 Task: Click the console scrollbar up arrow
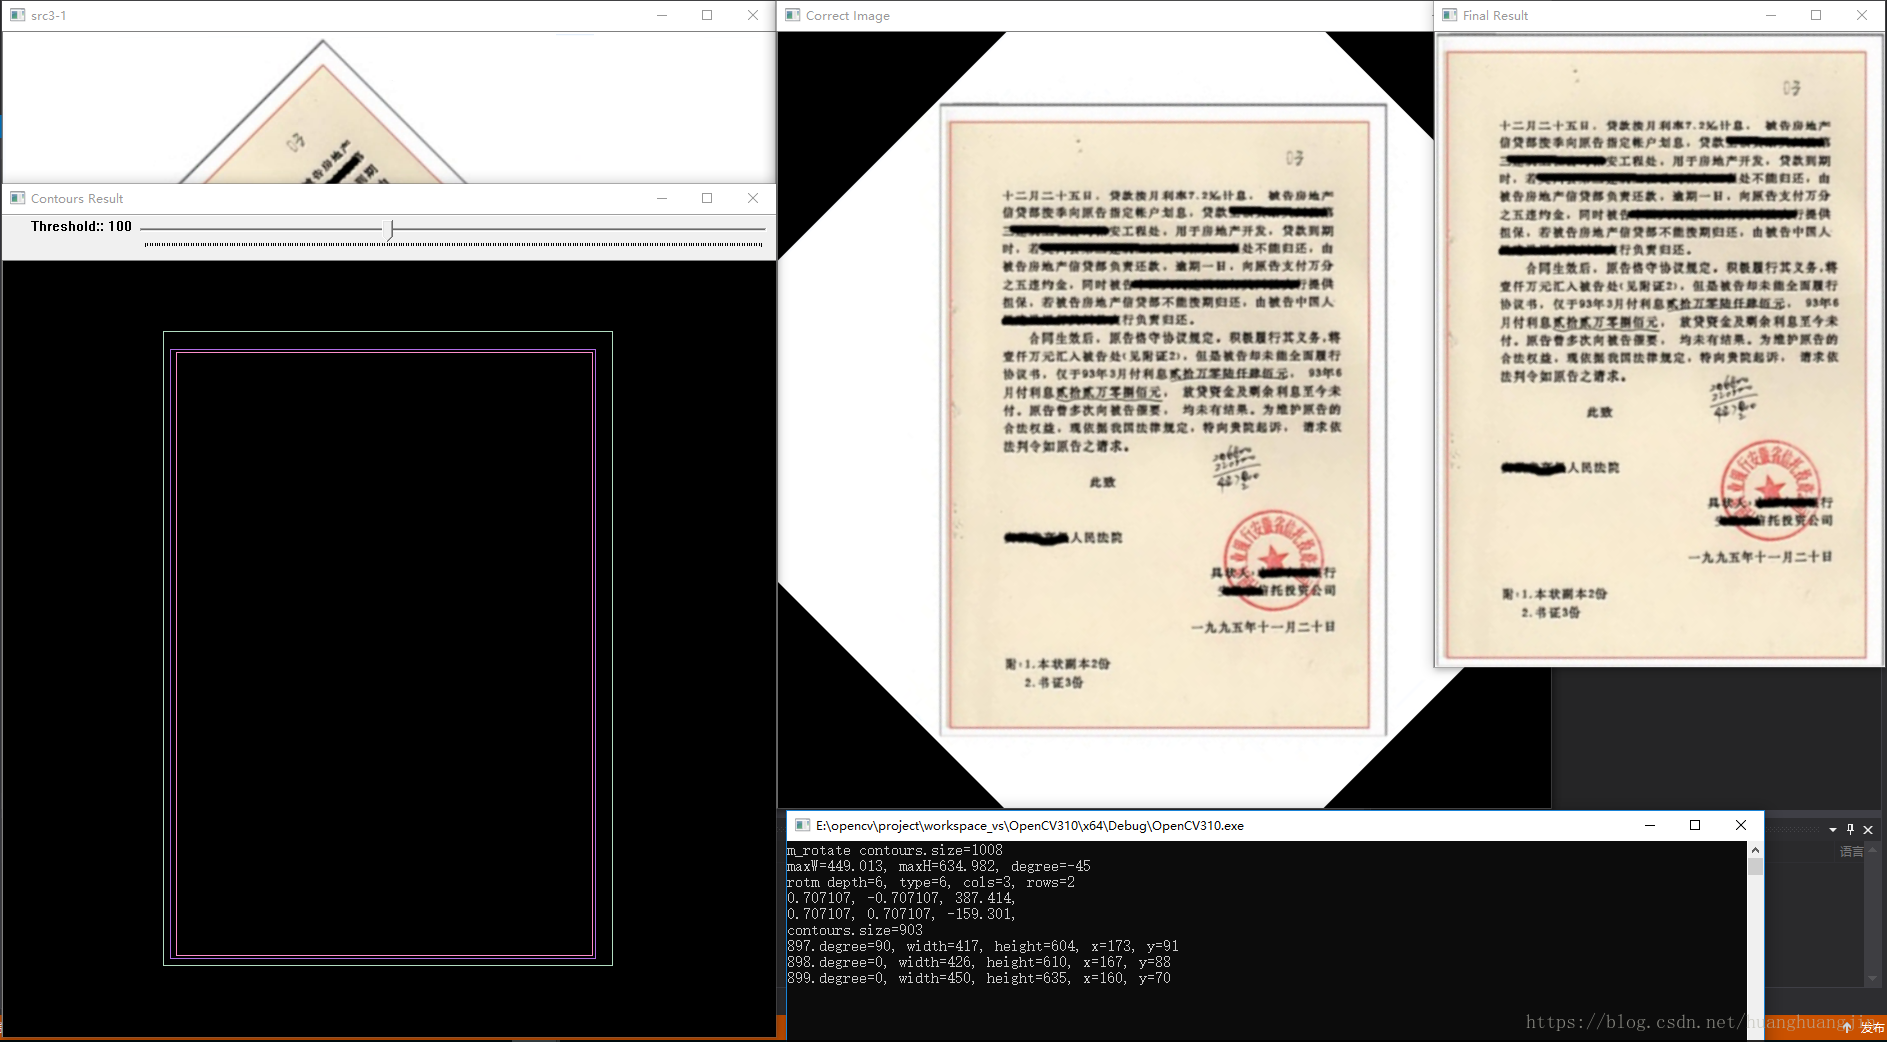tap(1755, 850)
